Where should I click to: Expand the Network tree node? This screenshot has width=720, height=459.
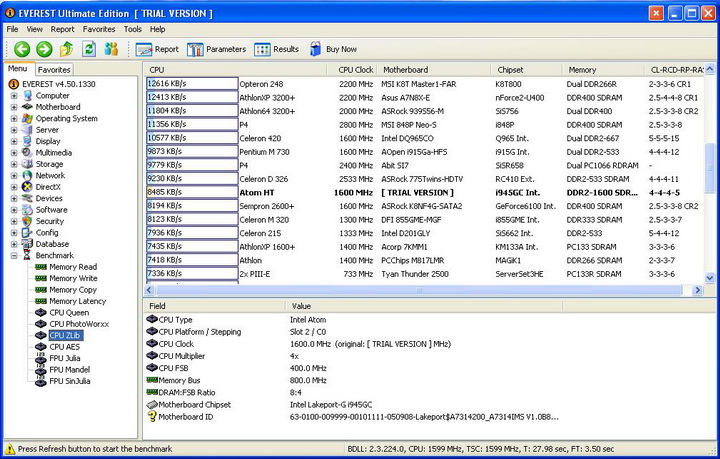(14, 175)
